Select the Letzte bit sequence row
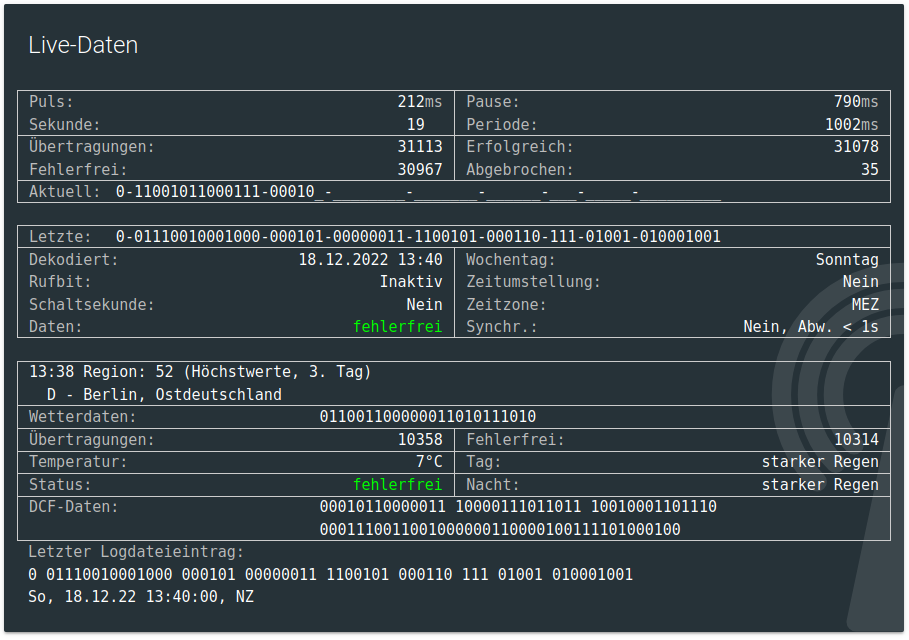Image resolution: width=909 pixels, height=640 pixels. coord(418,237)
